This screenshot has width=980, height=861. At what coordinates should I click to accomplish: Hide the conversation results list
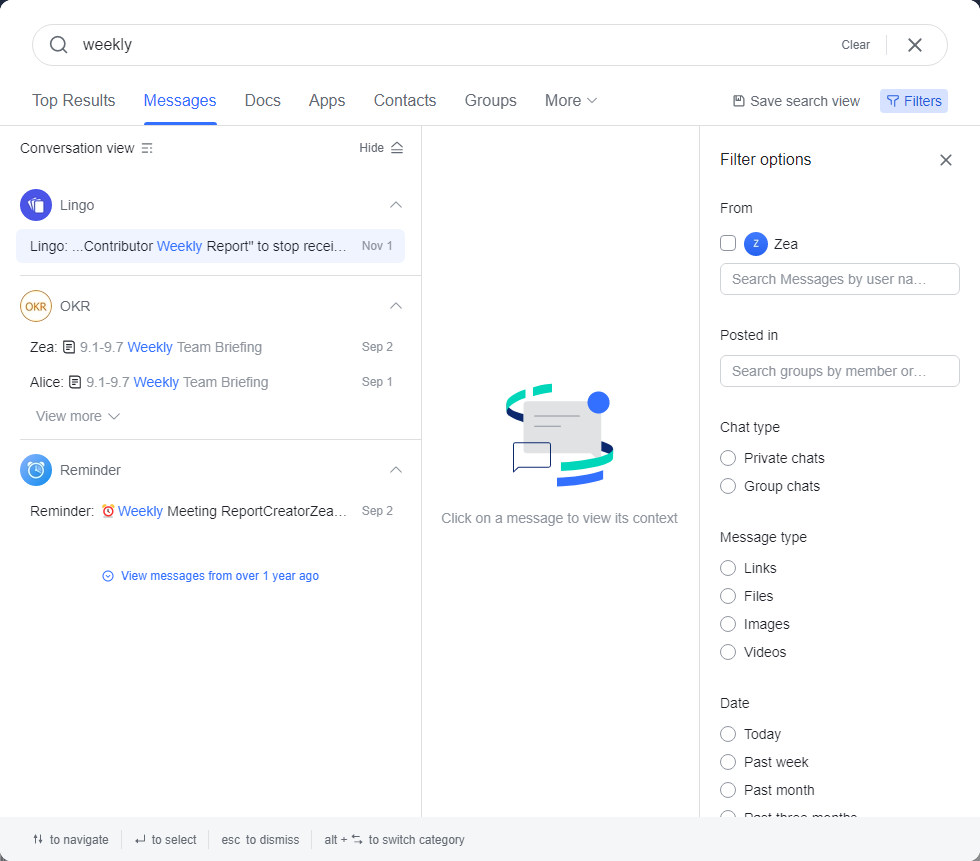pyautogui.click(x=381, y=148)
